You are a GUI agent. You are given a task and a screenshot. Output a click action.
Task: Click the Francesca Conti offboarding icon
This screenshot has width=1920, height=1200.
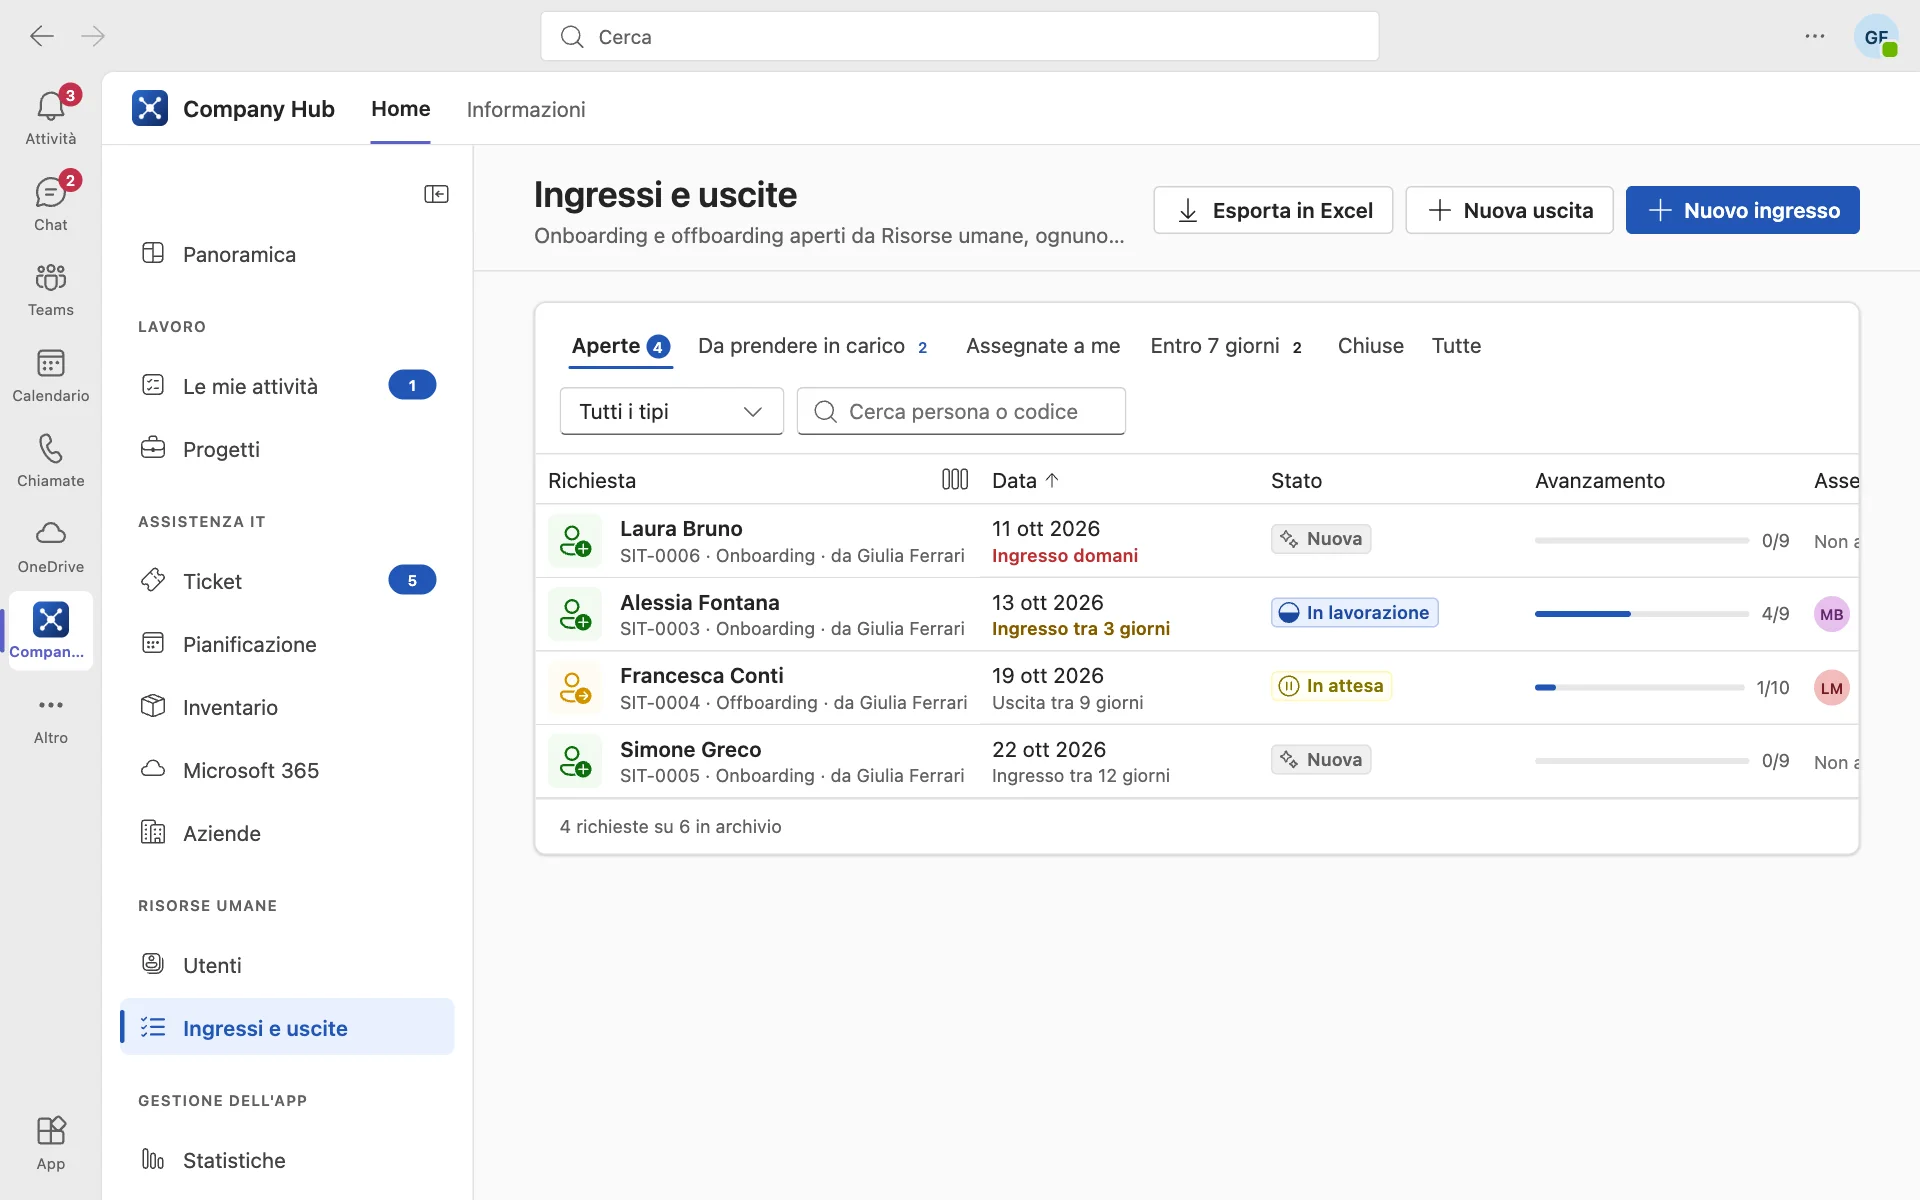[575, 688]
